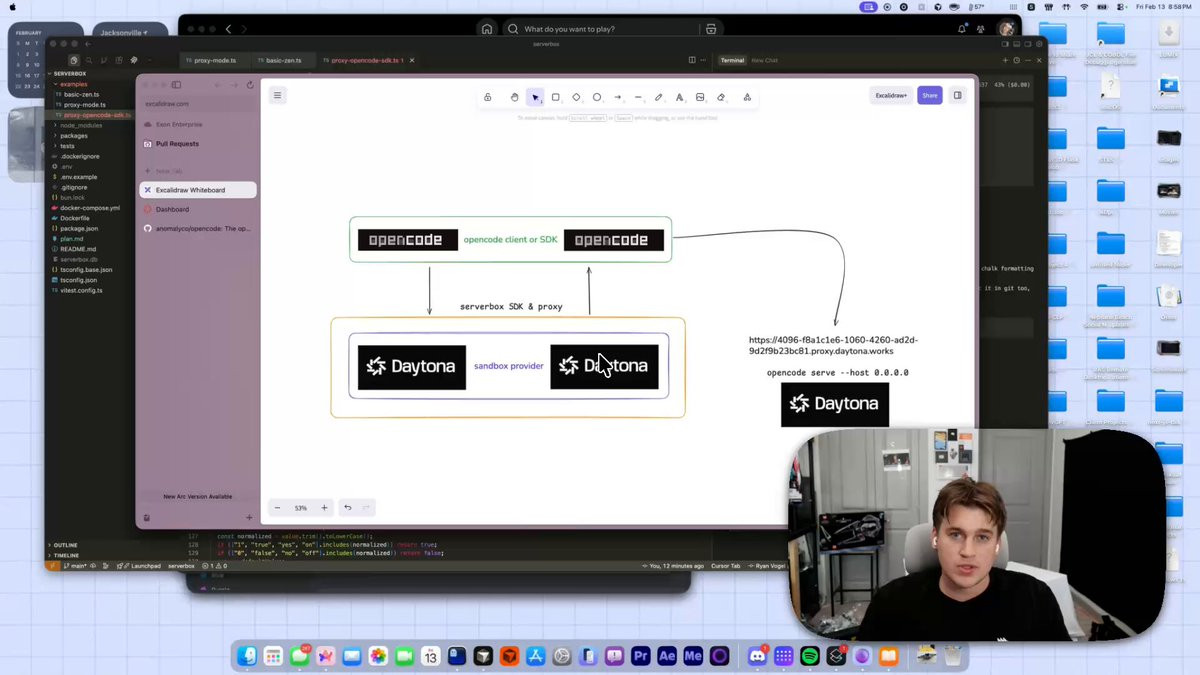
Task: Click the music search field "What do you want to play?"
Action: point(611,29)
